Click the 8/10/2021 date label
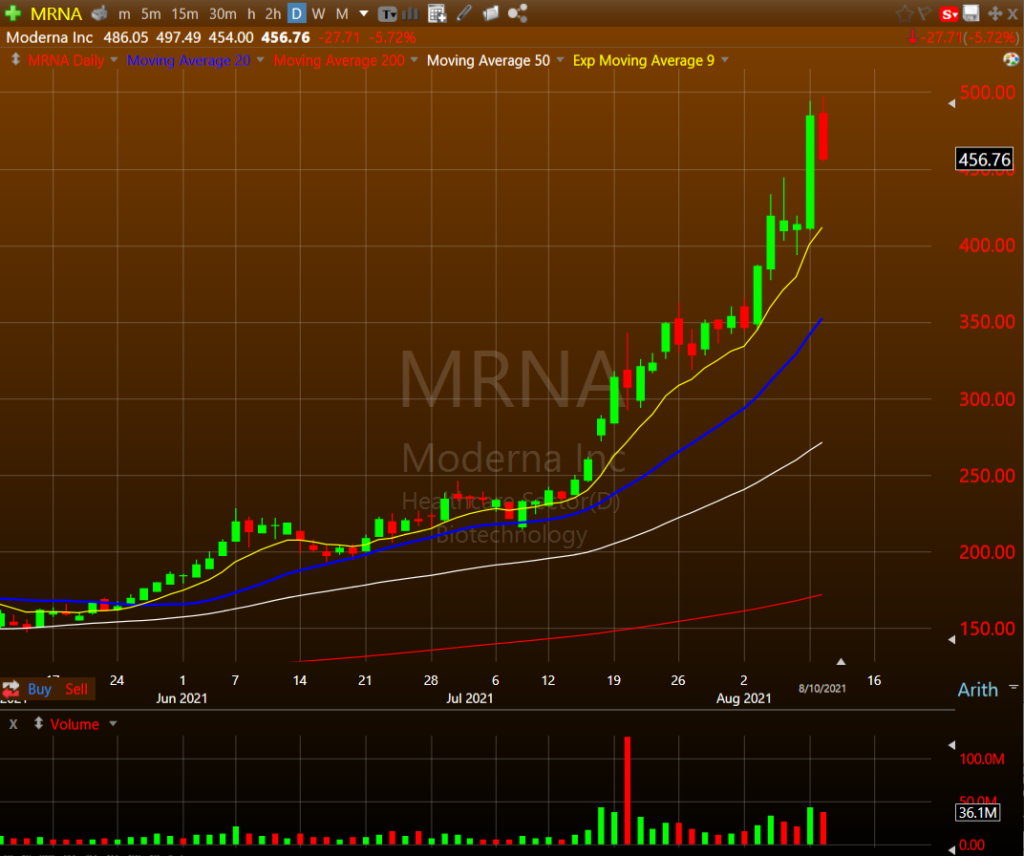The height and width of the screenshot is (856, 1024). pos(822,688)
